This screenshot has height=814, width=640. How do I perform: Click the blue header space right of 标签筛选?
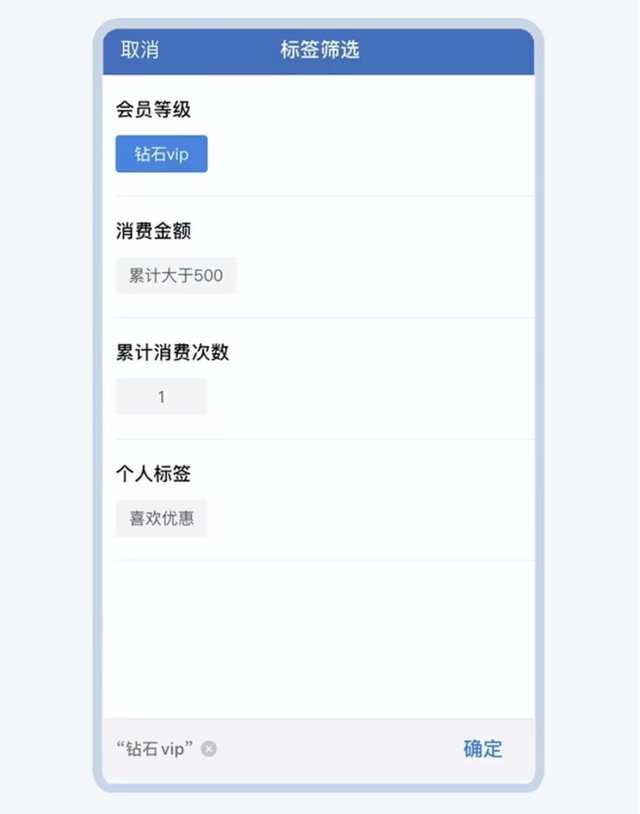[450, 50]
